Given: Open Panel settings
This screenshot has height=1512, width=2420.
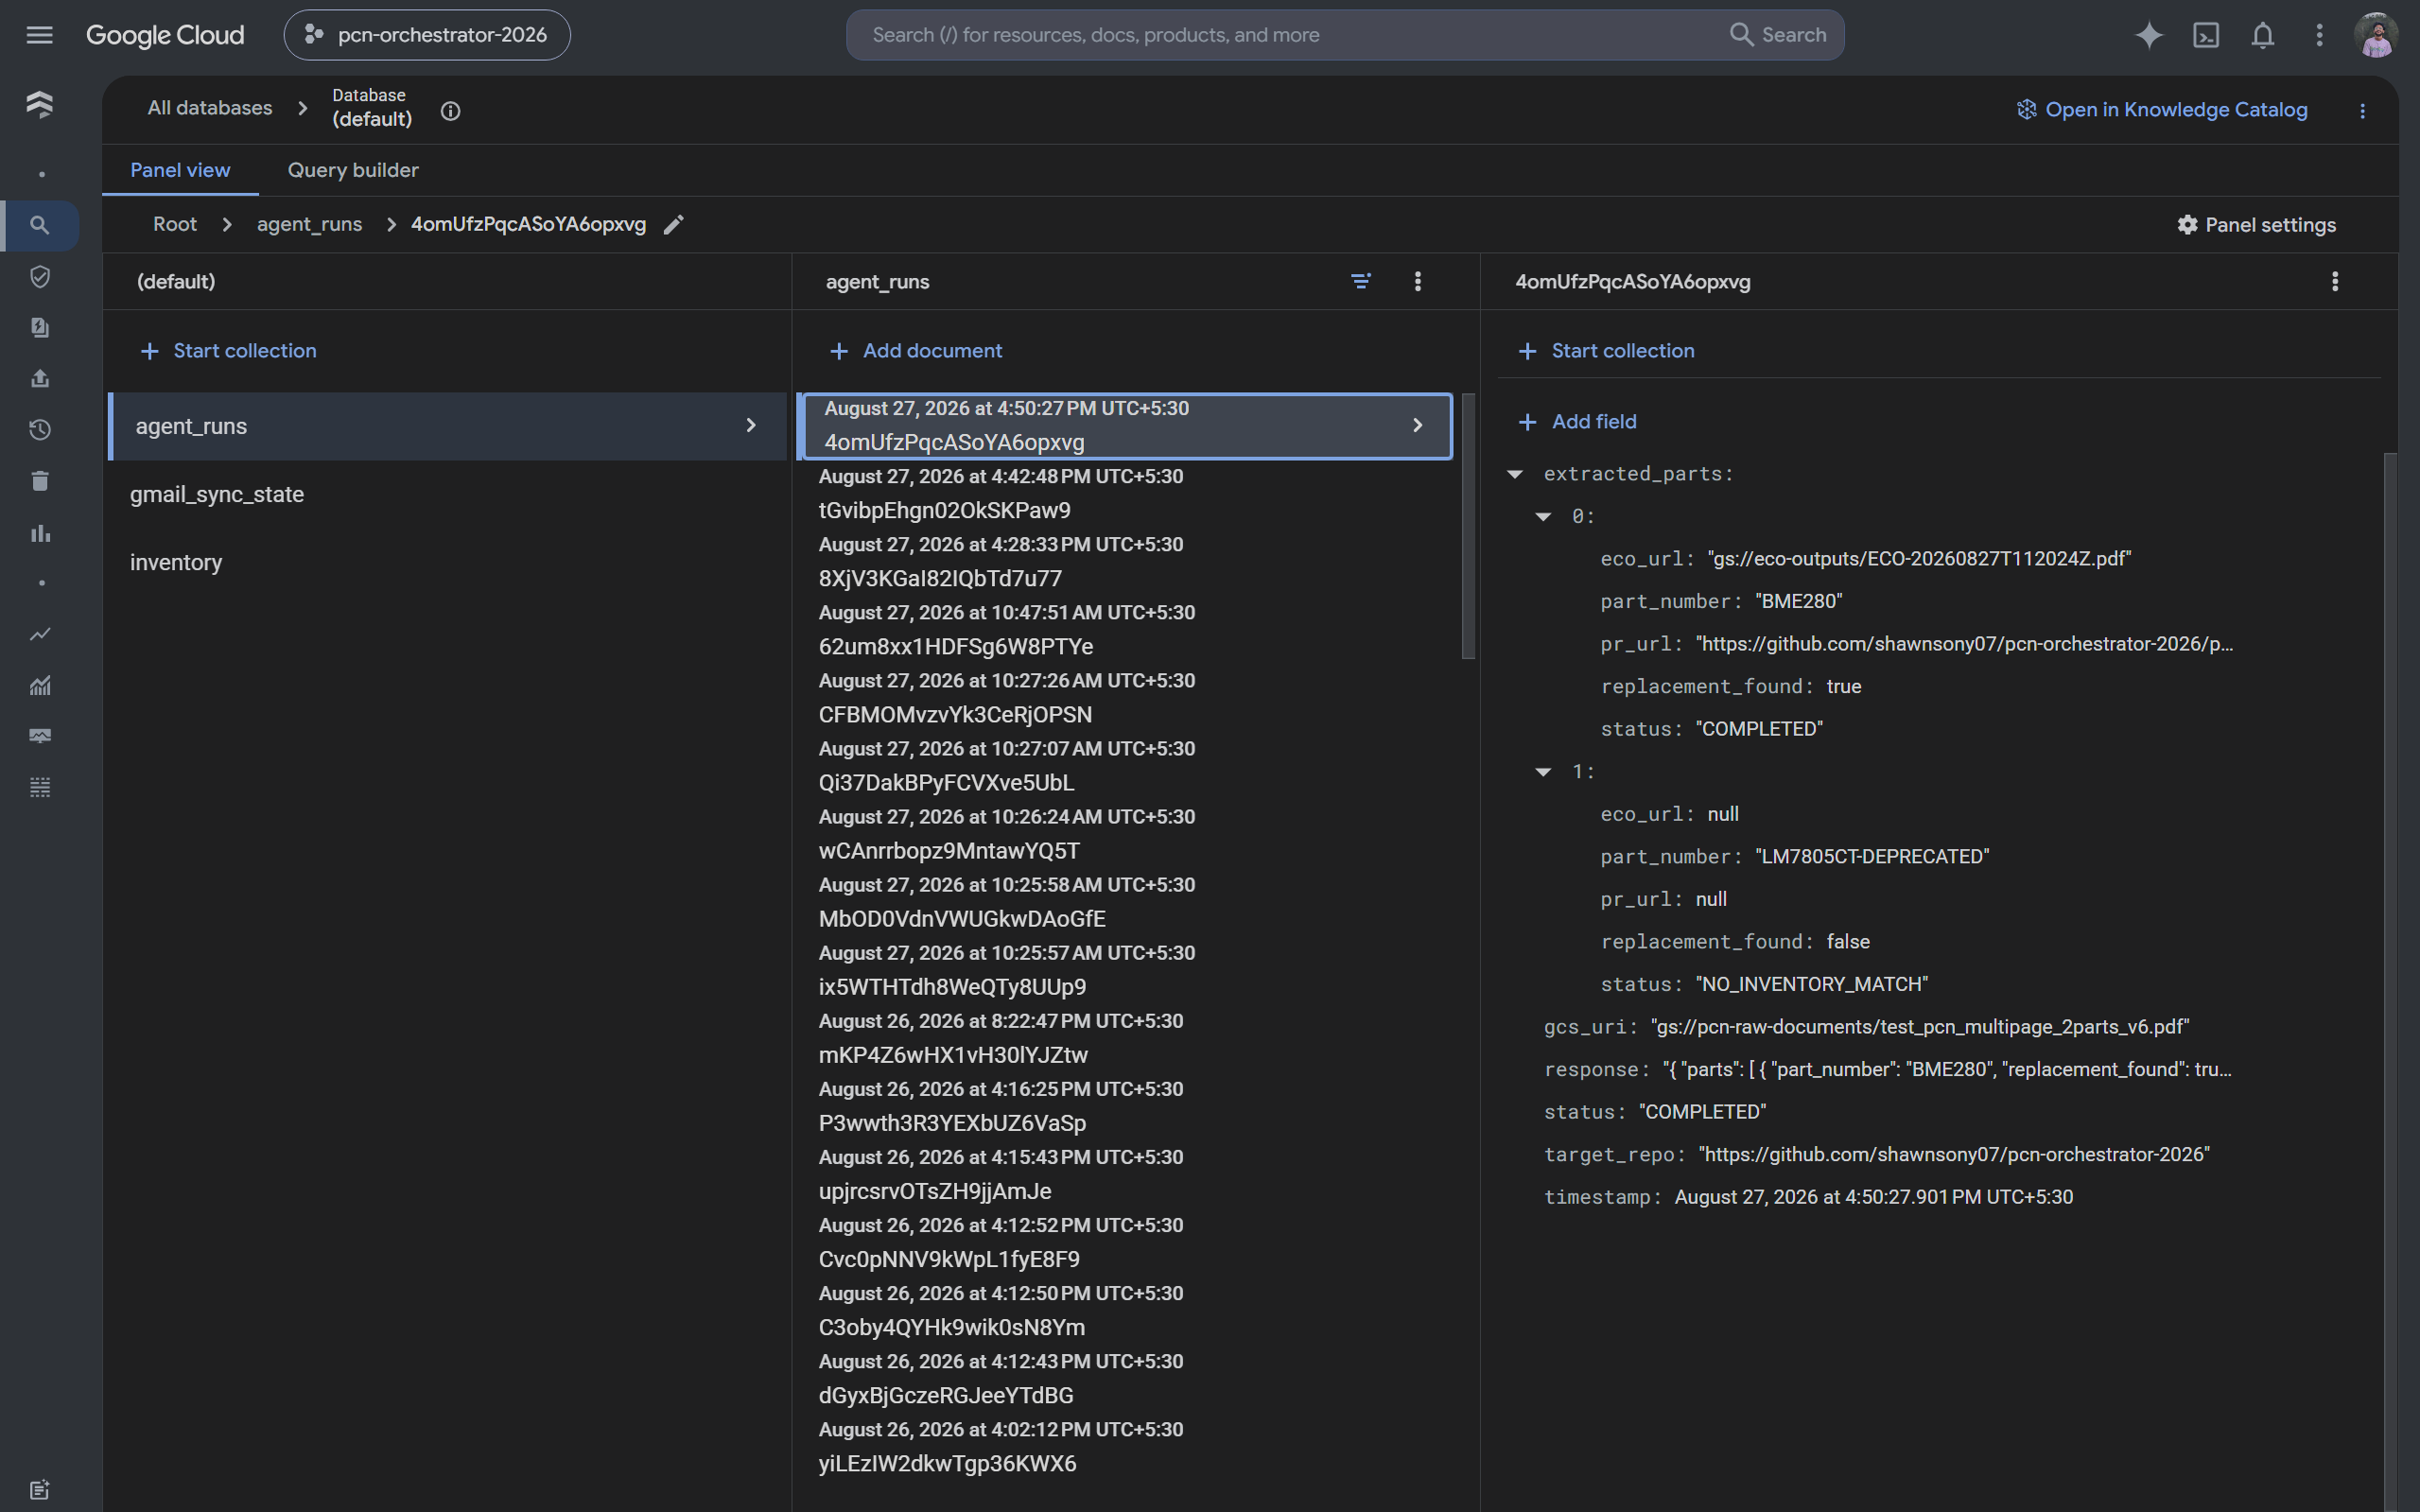Looking at the screenshot, I should [2256, 225].
